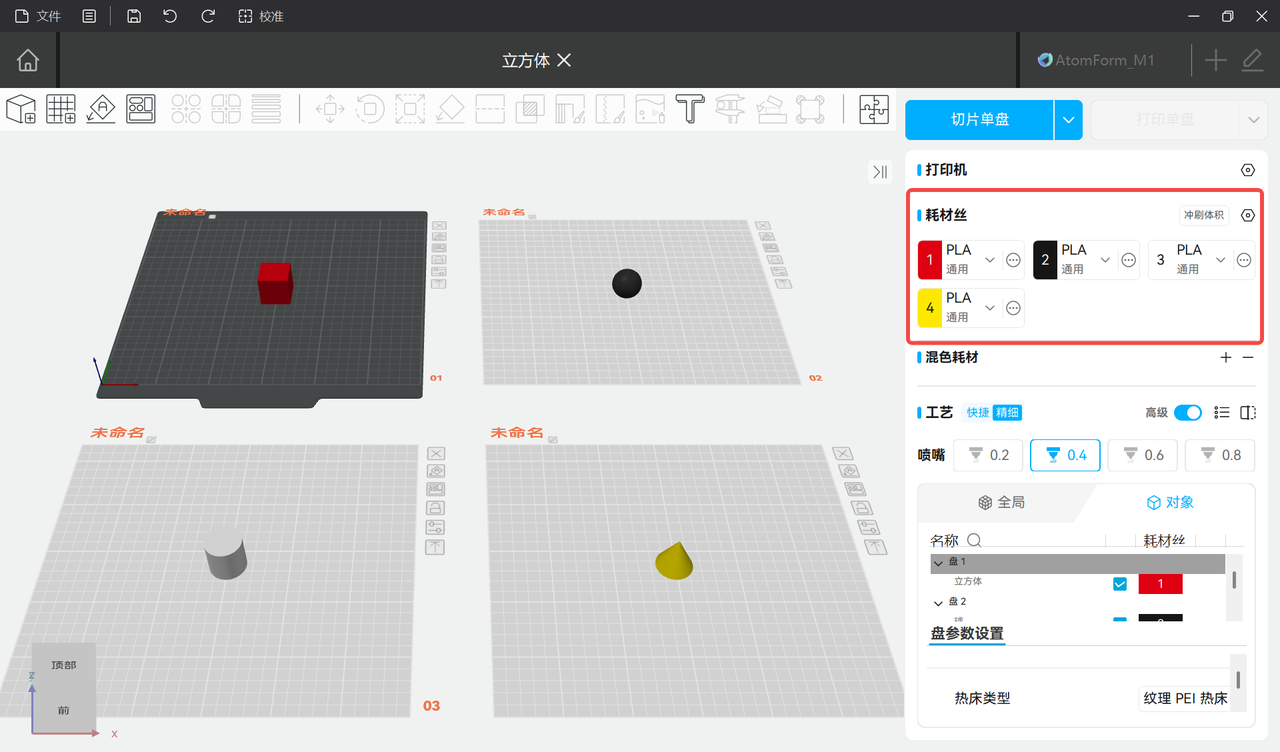Viewport: 1280px width, 752px height.
Task: Select the auto-orient toolbar icon
Action: click(x=101, y=109)
